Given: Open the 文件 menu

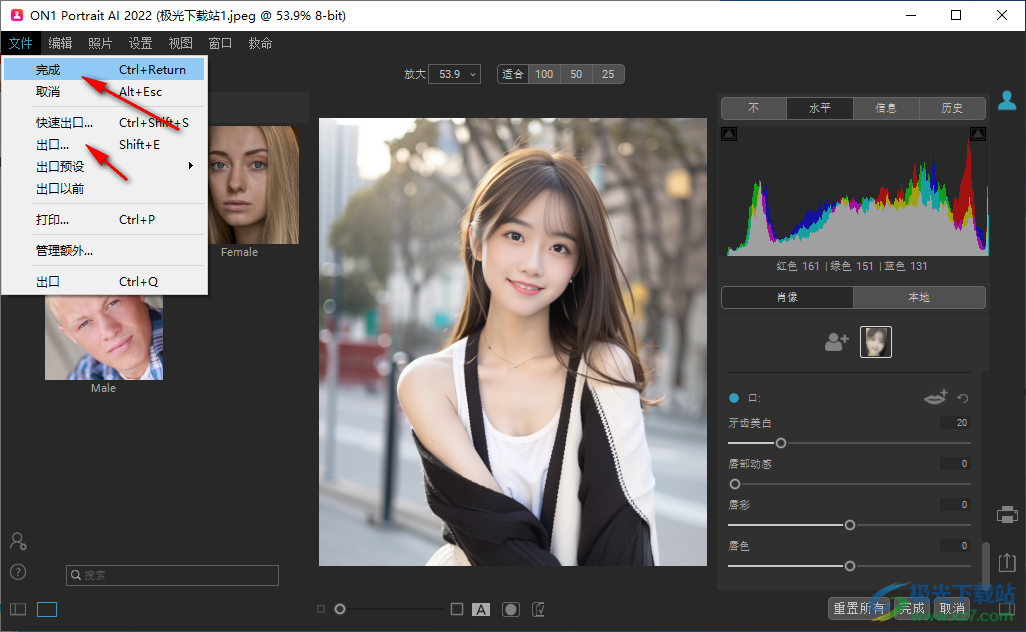Looking at the screenshot, I should 20,43.
